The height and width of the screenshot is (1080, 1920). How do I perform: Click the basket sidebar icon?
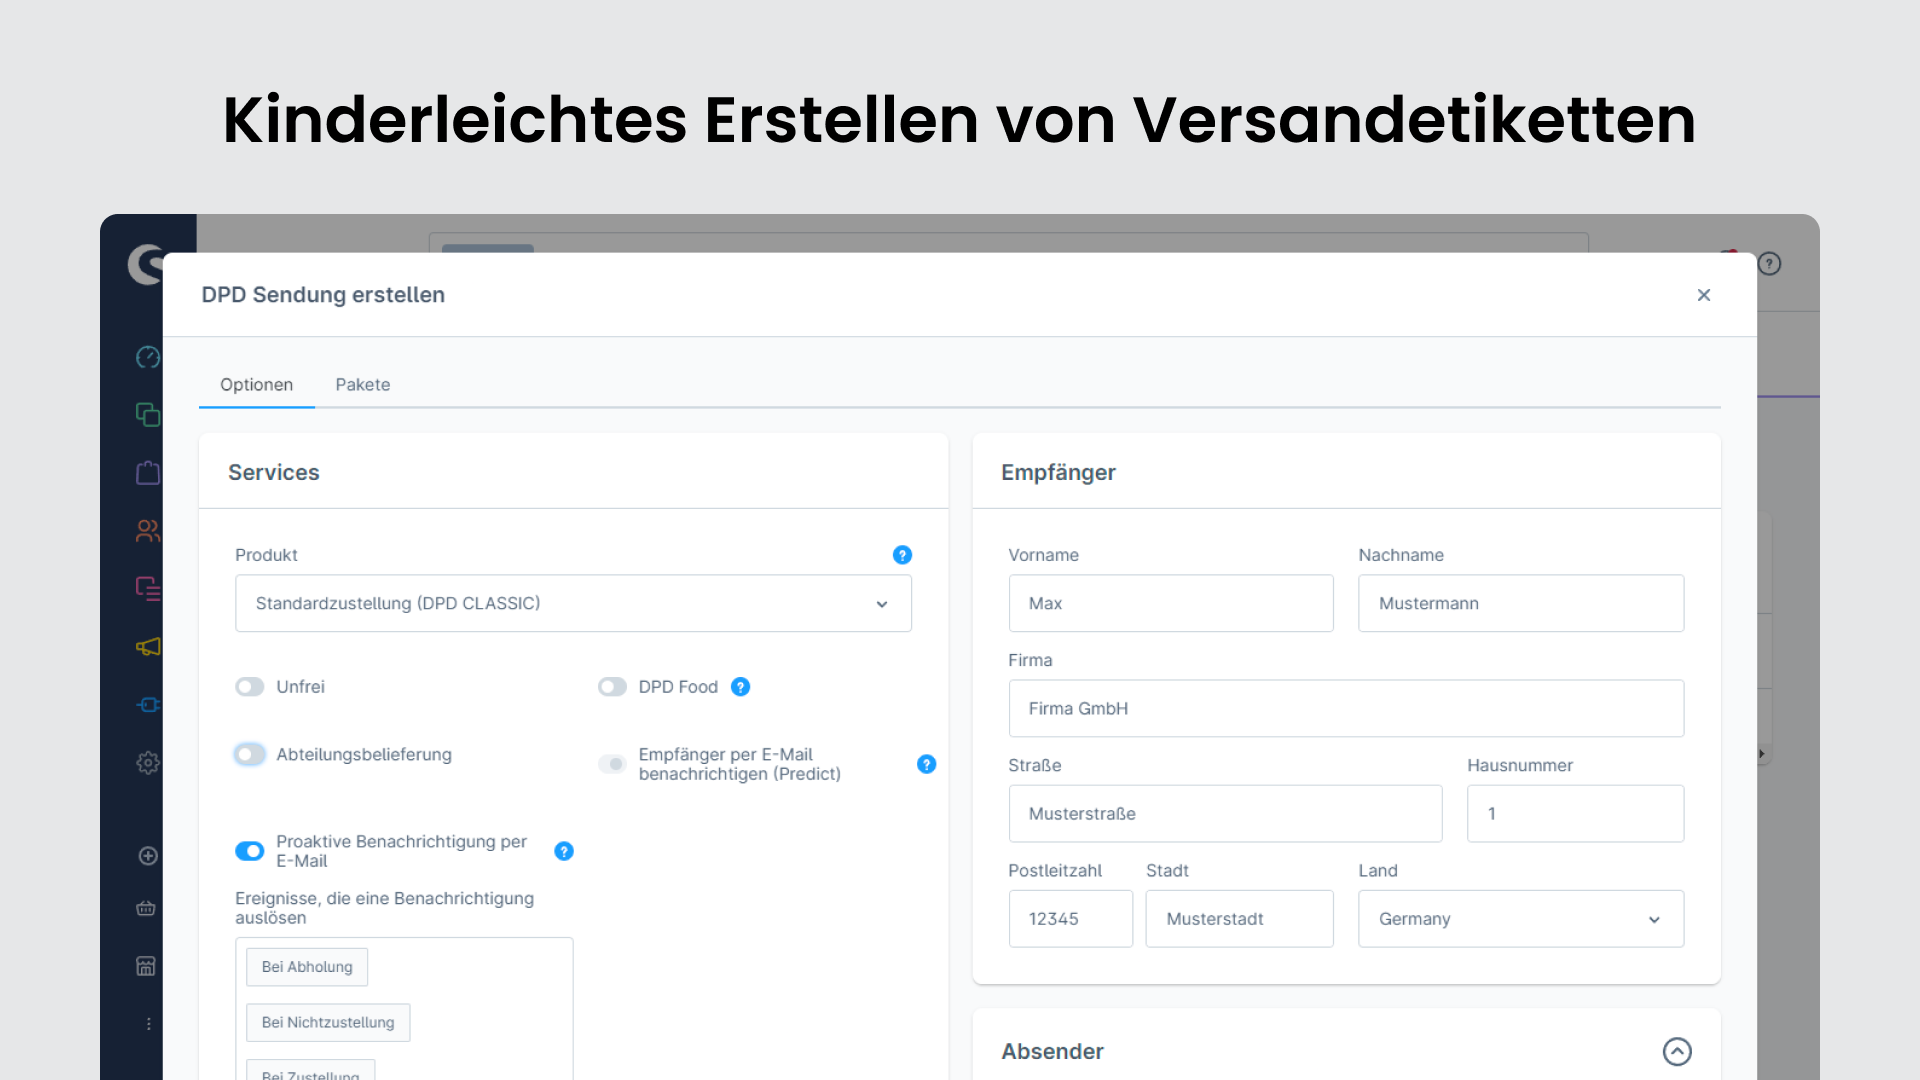click(146, 909)
